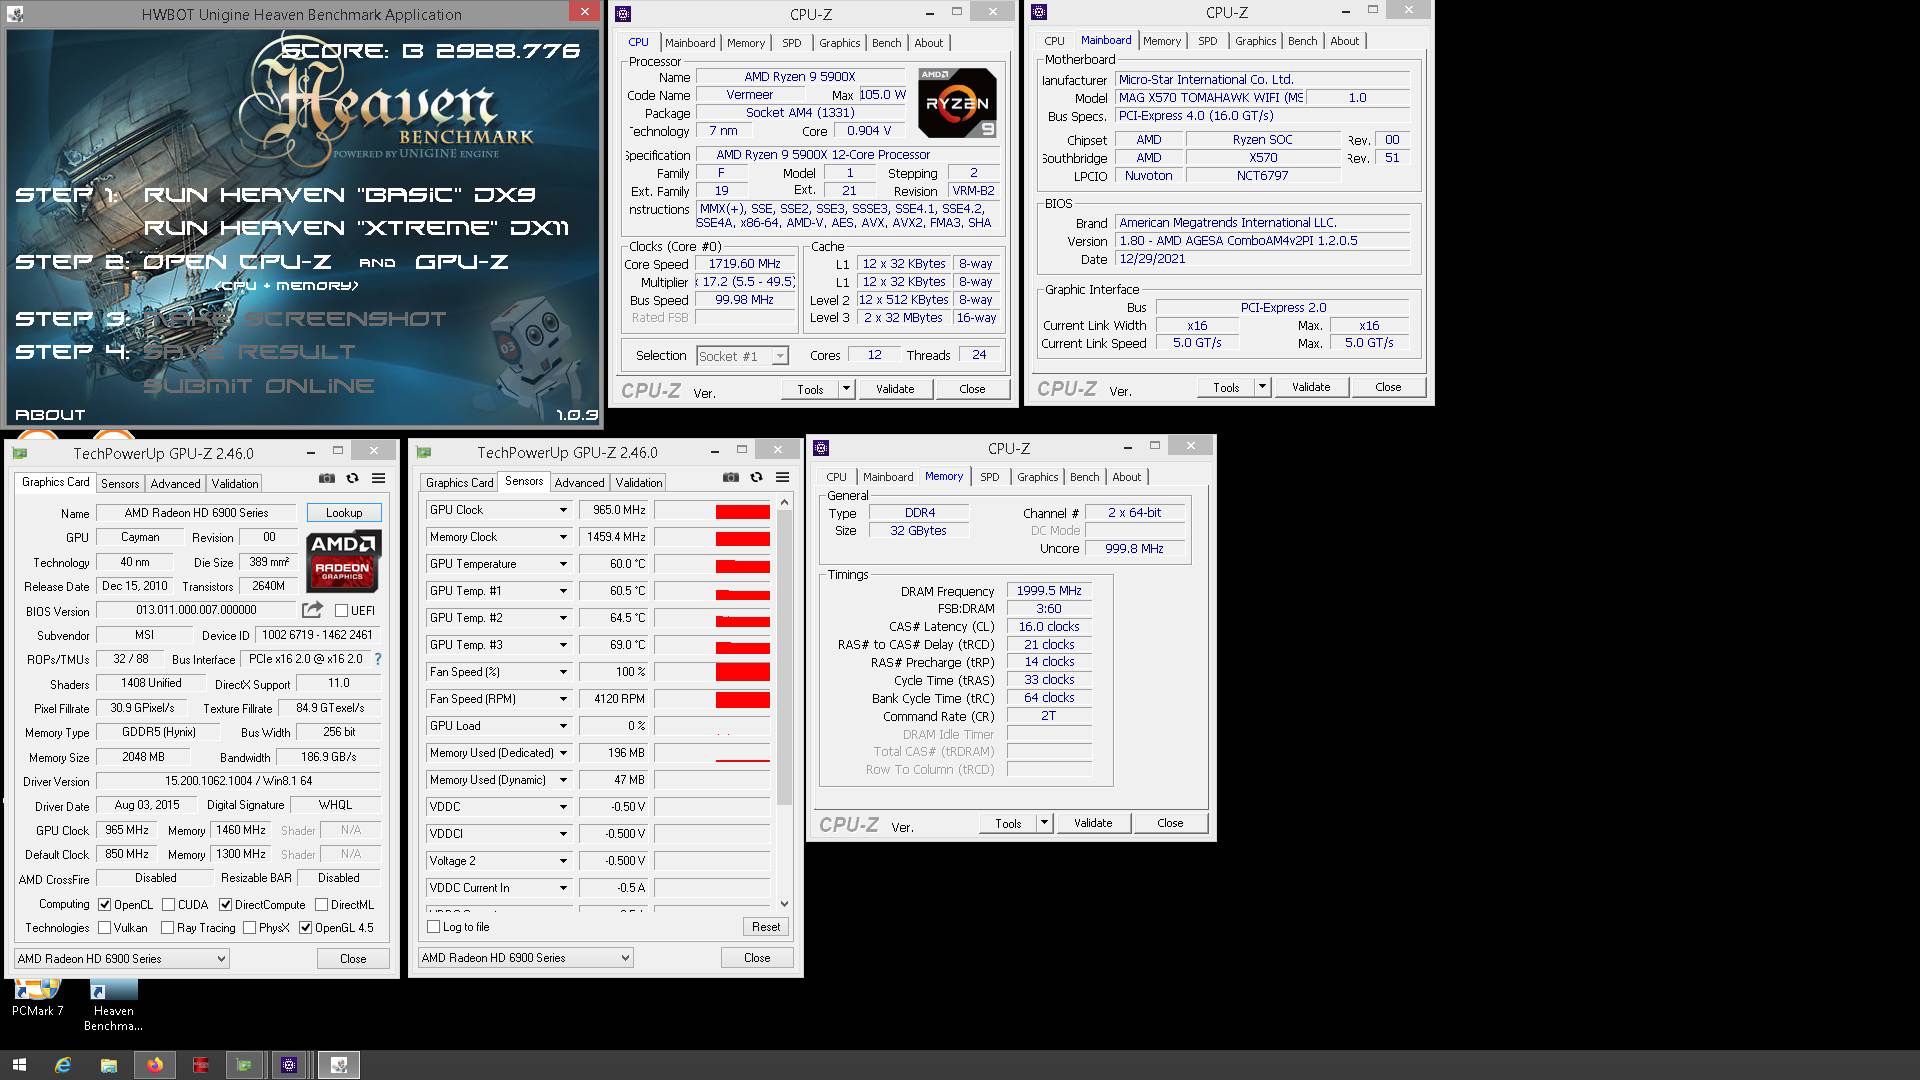Image resolution: width=1920 pixels, height=1080 pixels.
Task: Expand the GPU Clock sensor dropdown
Action: point(563,510)
